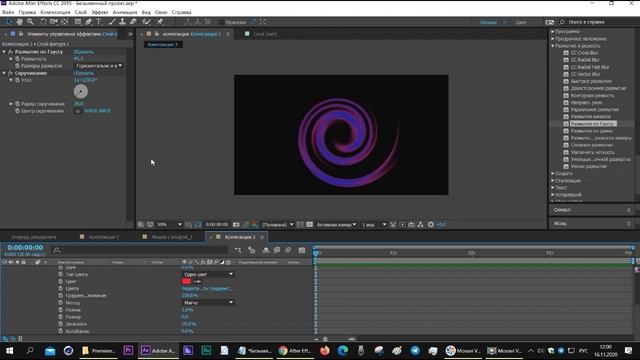Click the timeline layer search field
Image resolution: width=640 pixels, height=360 pixels.
[x=140, y=250]
